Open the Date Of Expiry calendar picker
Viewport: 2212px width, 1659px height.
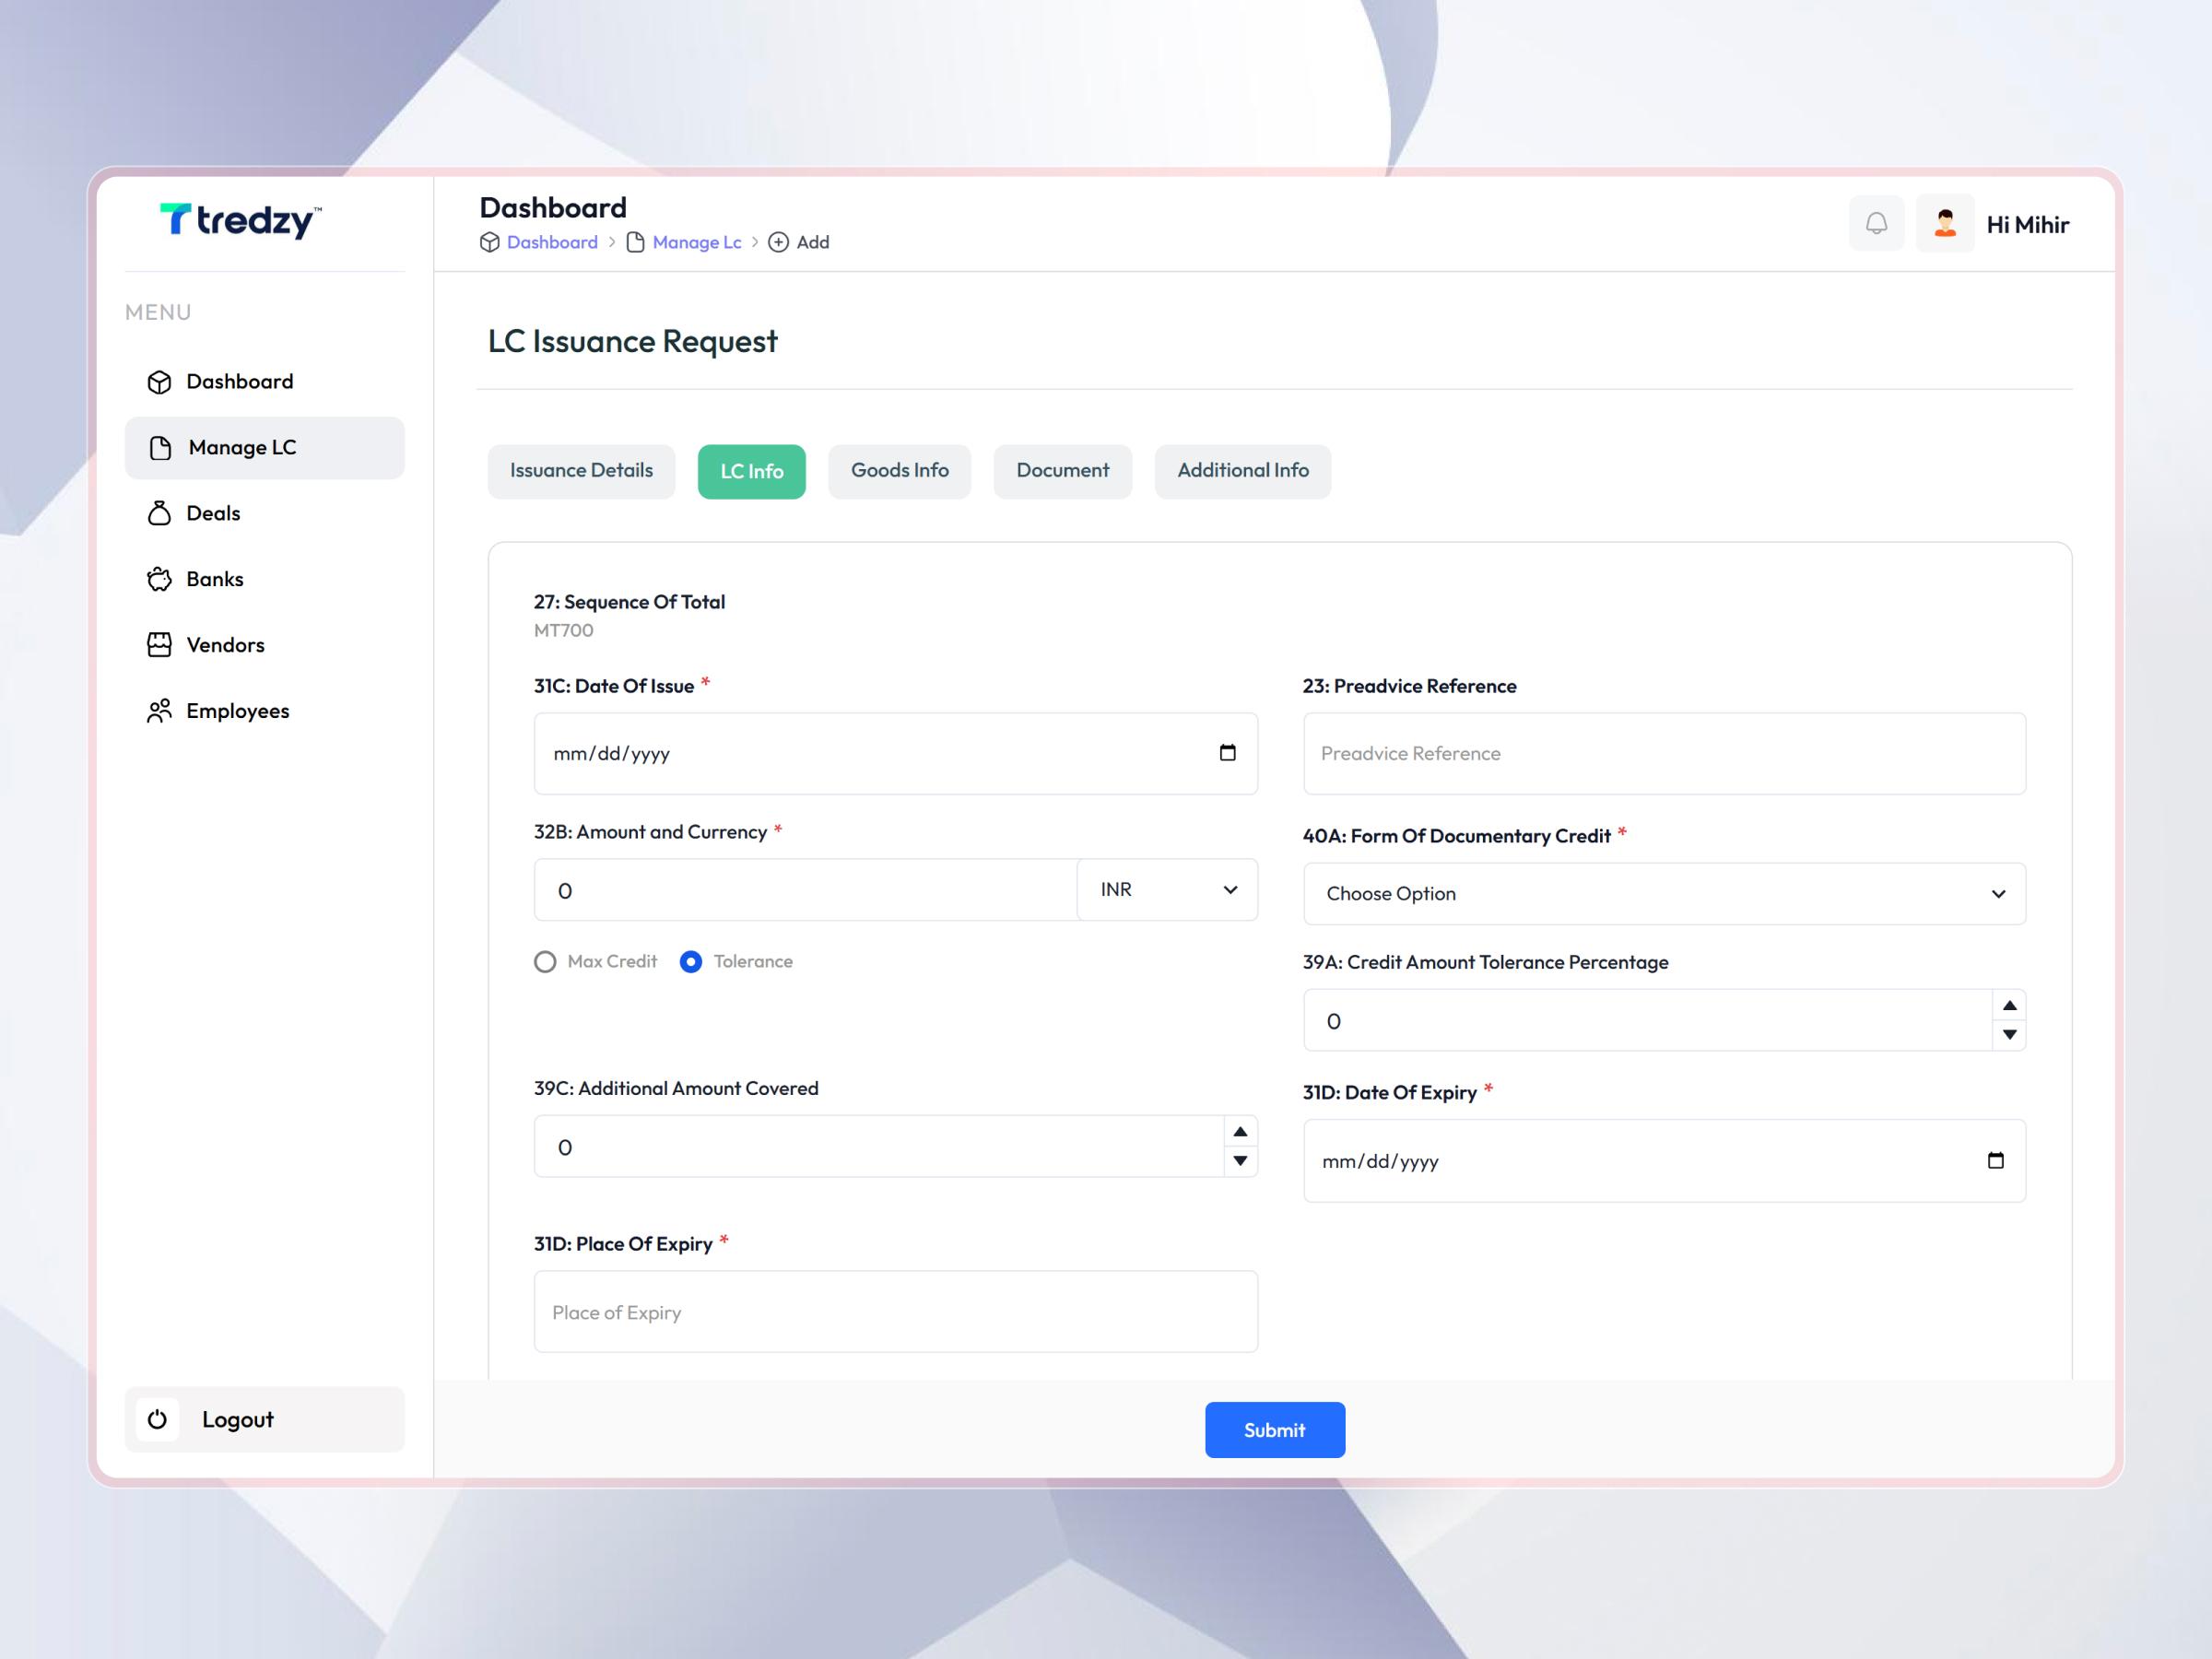1996,1161
